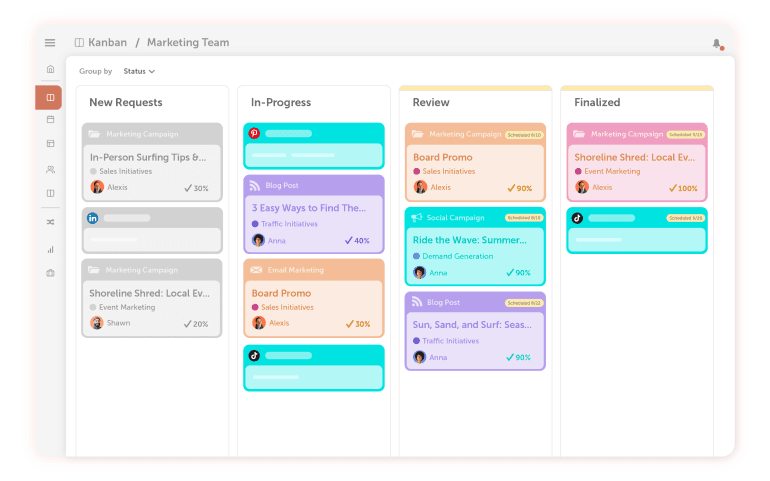This screenshot has width=770, height=481.
Task: Open the Marketing Team breadcrumb
Action: pos(188,43)
